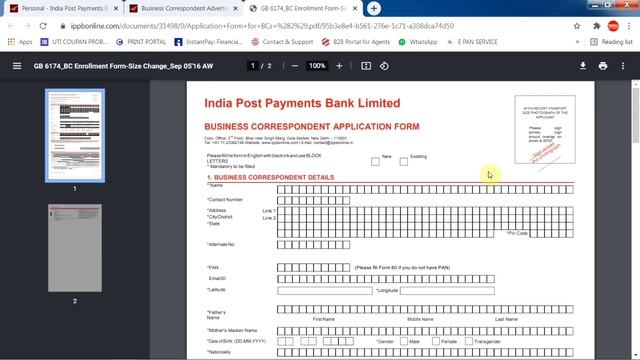Tick the Male gender checkbox
This screenshot has height=360, width=640.
(x=404, y=341)
